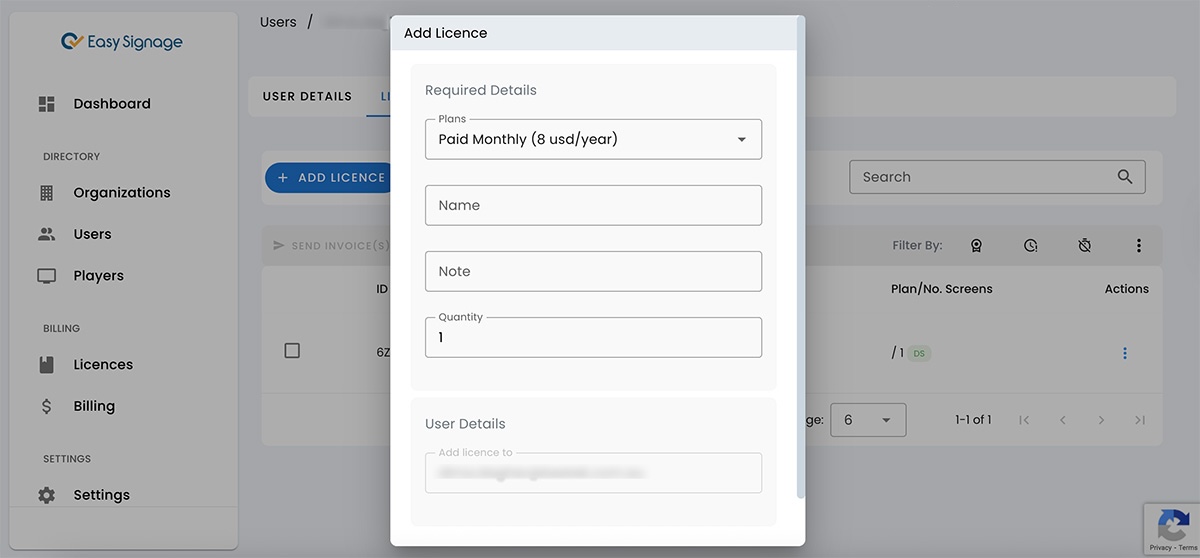Screen dimensions: 1200x558
Task: Tick the licence row checkbox
Action: [x=292, y=351]
